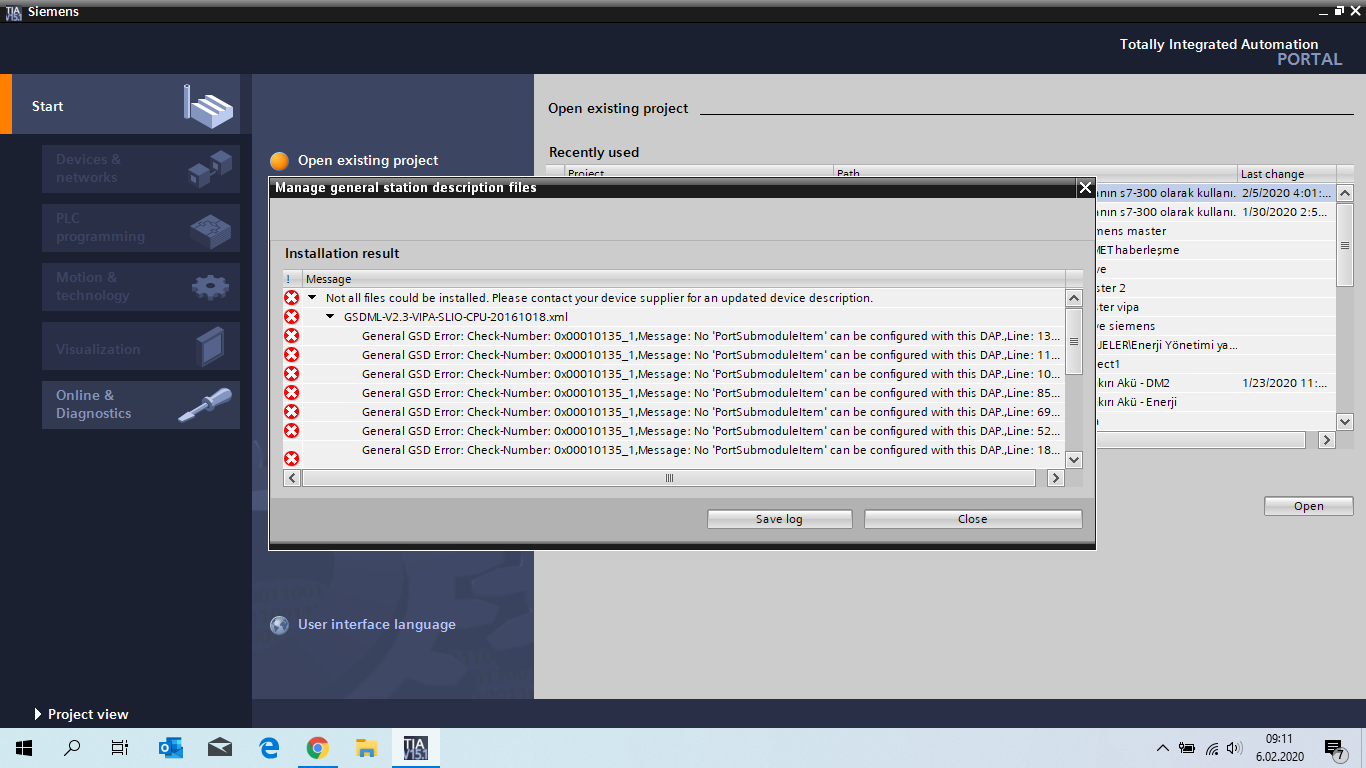Click the right arrow of the Recently used horizontal scrollbar

1328,440
